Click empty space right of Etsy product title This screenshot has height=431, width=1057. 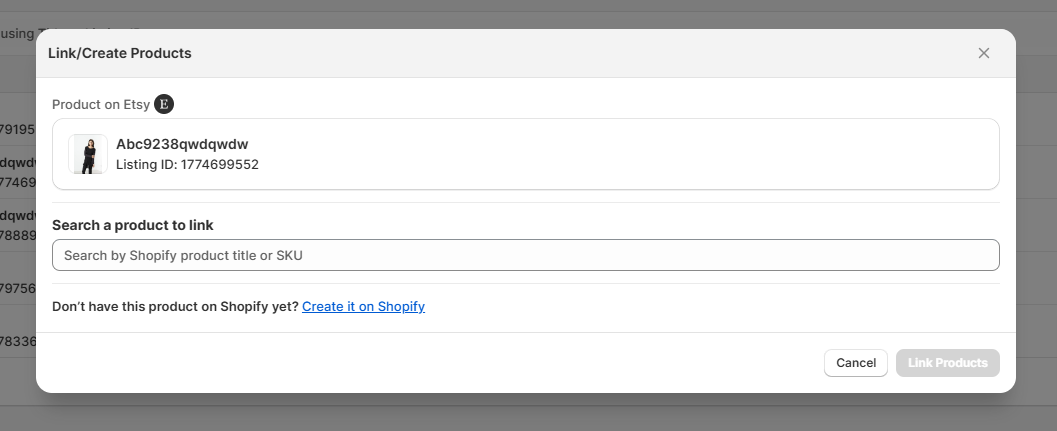click(627, 154)
